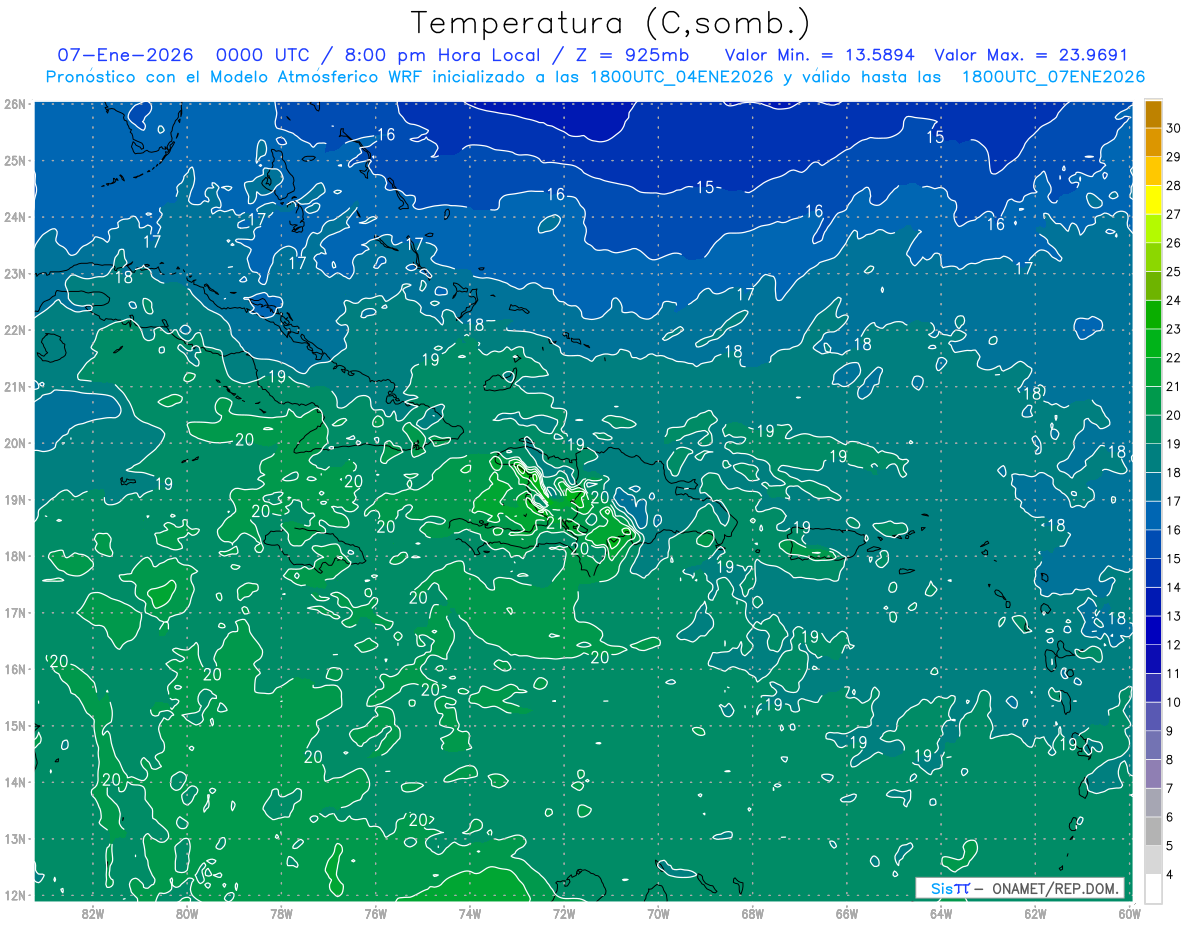1200x927 pixels.
Task: Click the 82W longitude label
Action: click(92, 912)
